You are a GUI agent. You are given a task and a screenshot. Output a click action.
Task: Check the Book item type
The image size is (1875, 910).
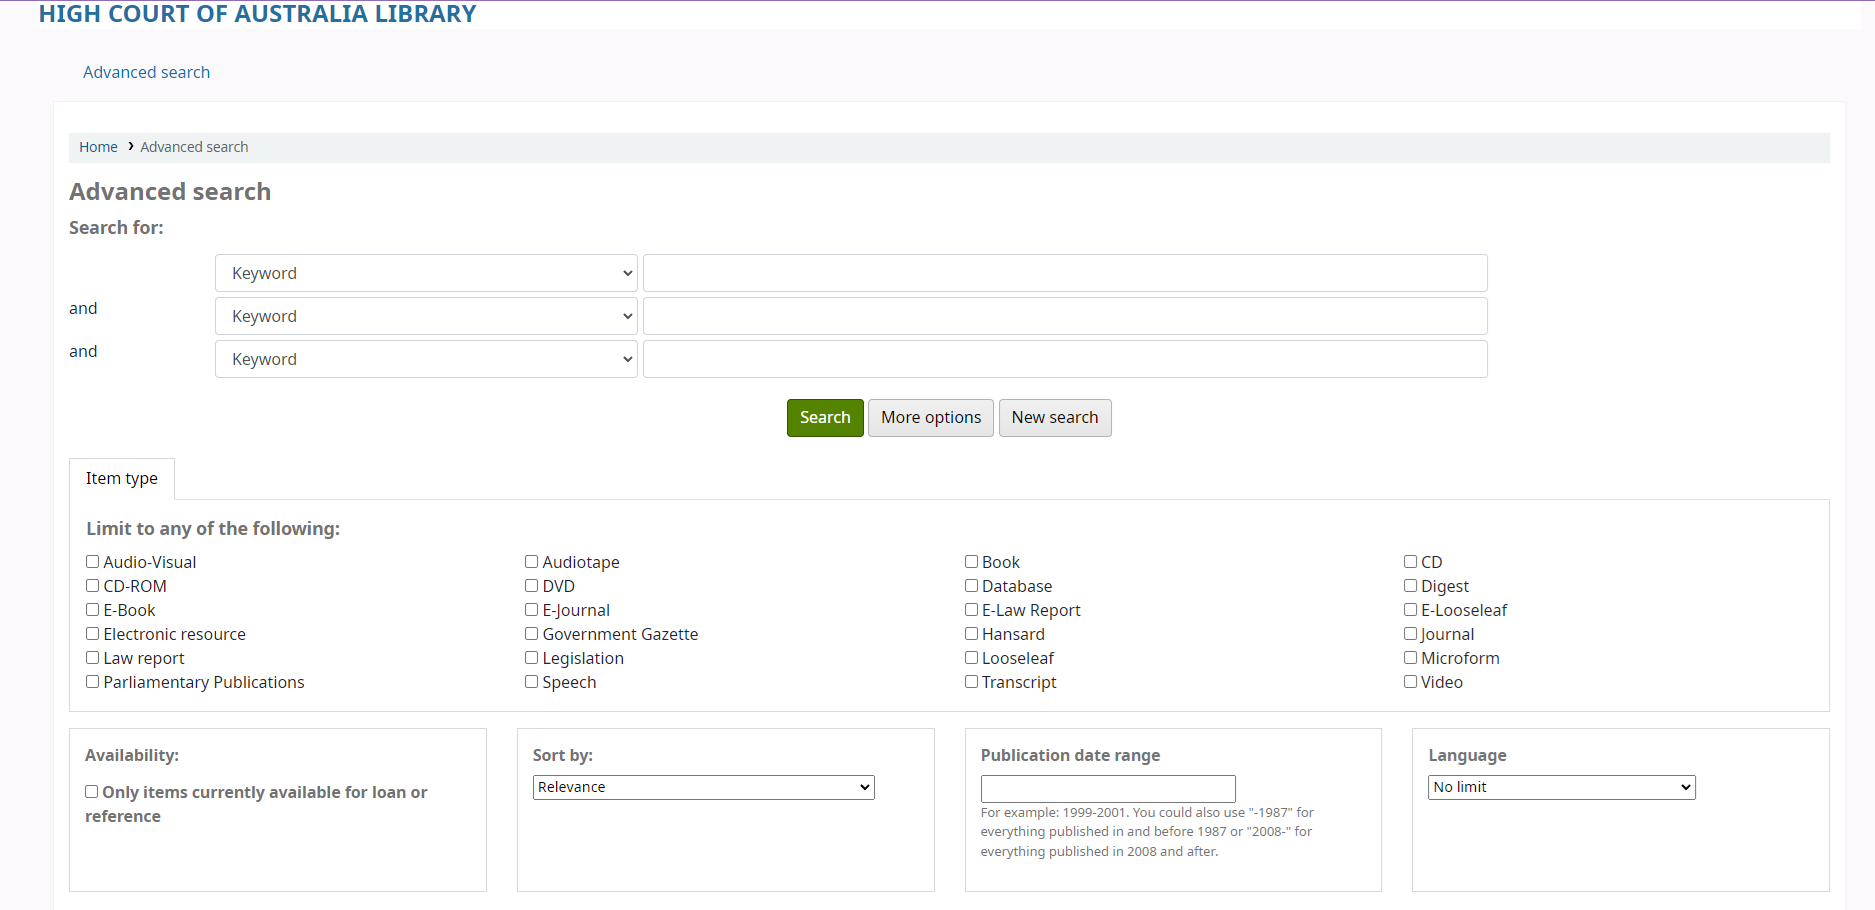pos(971,562)
